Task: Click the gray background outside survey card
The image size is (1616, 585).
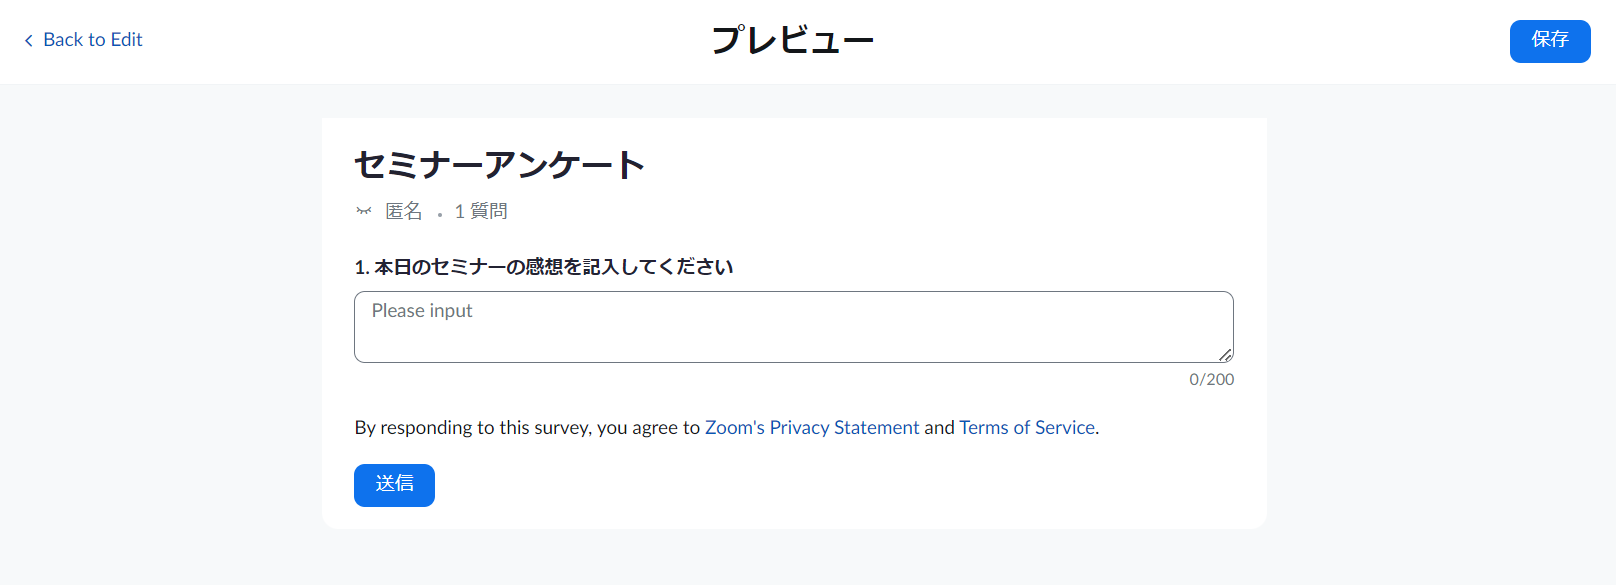Action: click(160, 330)
